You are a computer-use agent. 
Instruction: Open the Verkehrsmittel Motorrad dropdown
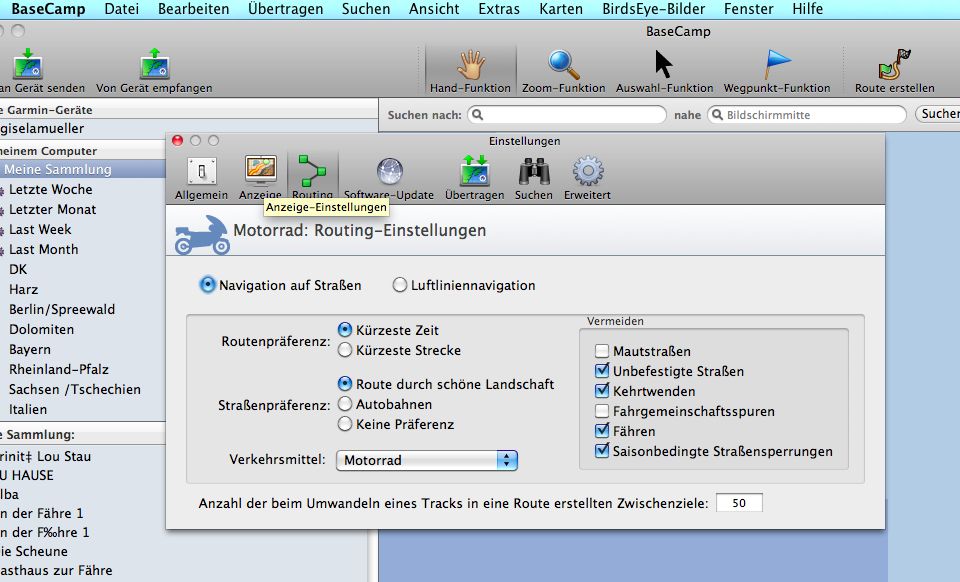click(427, 460)
